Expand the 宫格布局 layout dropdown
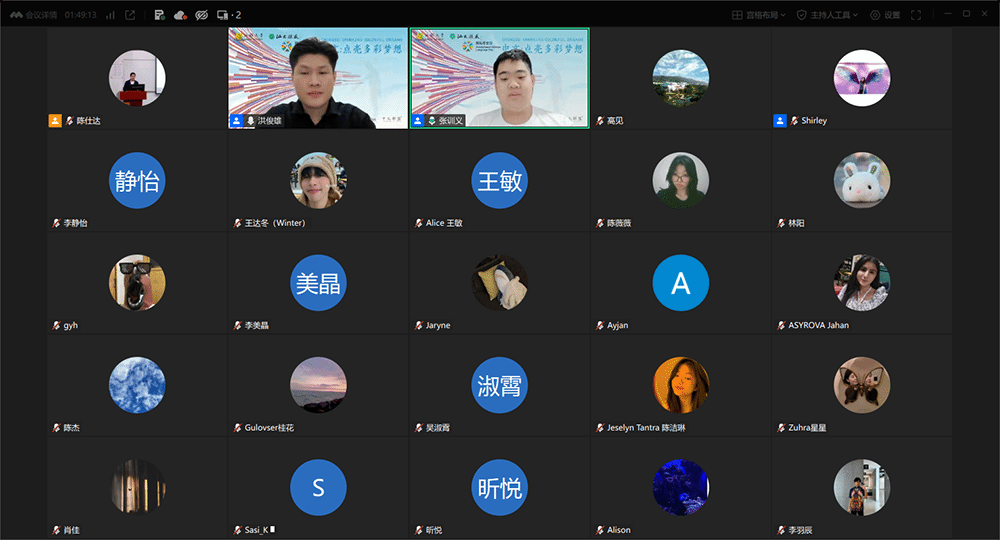Viewport: 1000px width, 540px height. pyautogui.click(x=759, y=15)
